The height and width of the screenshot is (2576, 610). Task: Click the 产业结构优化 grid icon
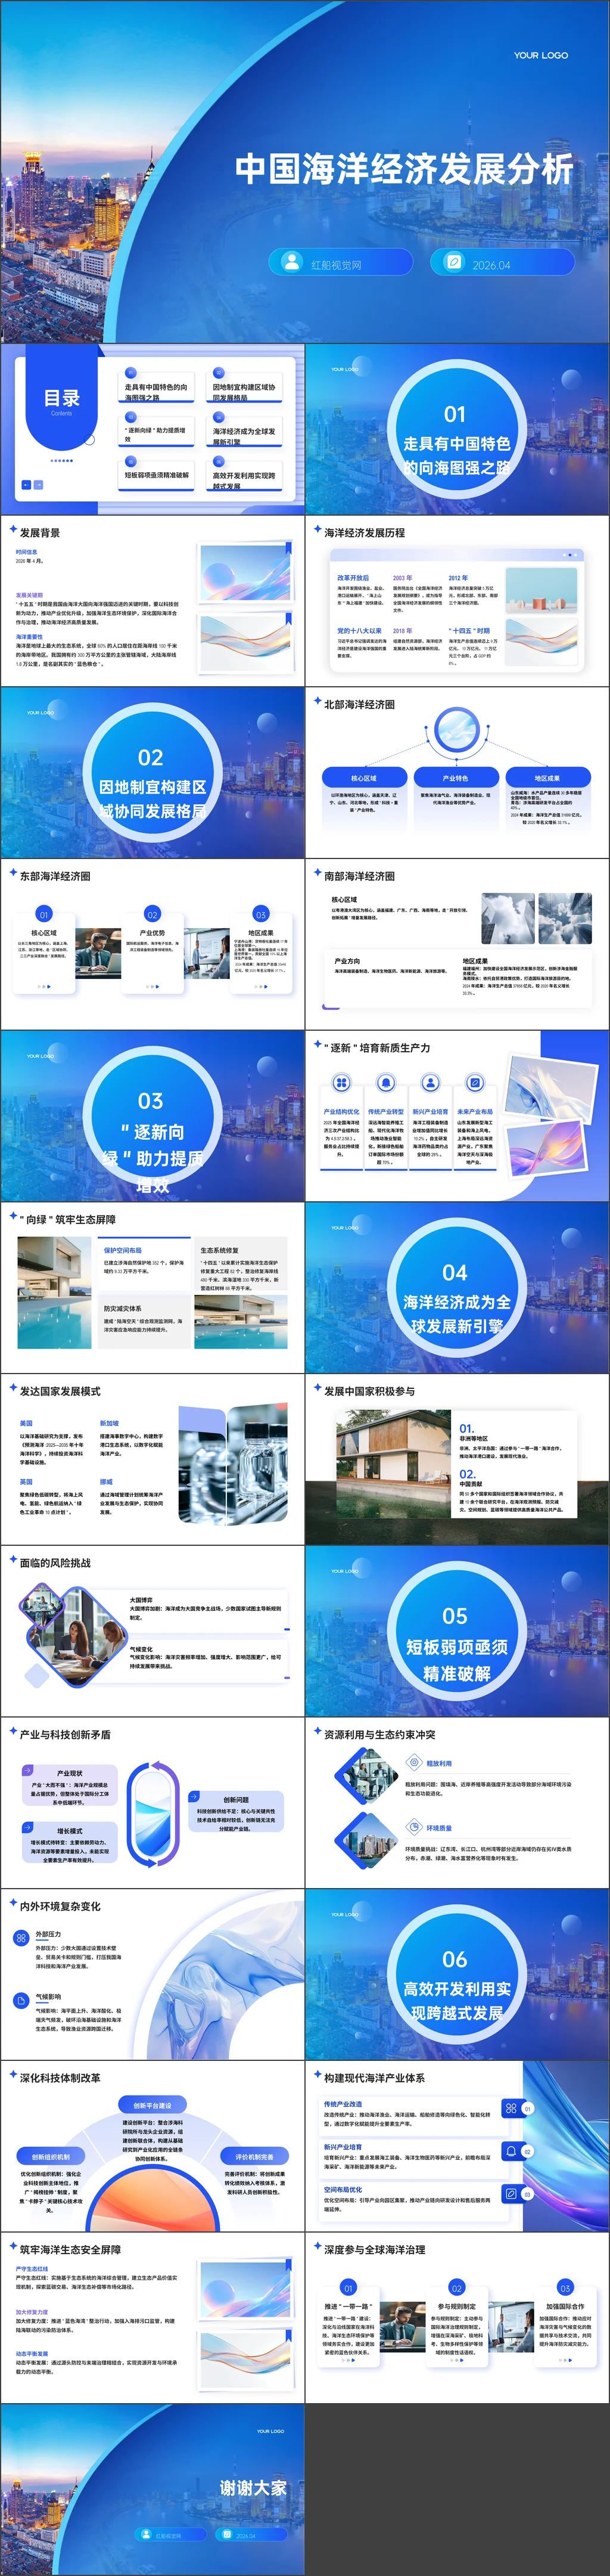point(341,1083)
